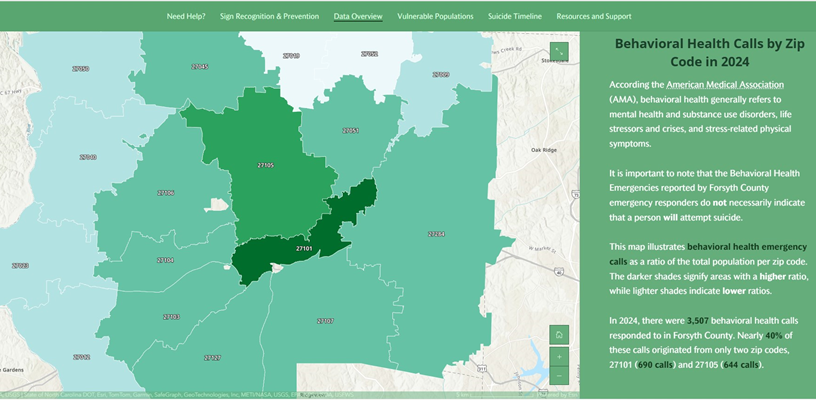Expand the map to fullscreen
The image size is (816, 400).
560,51
